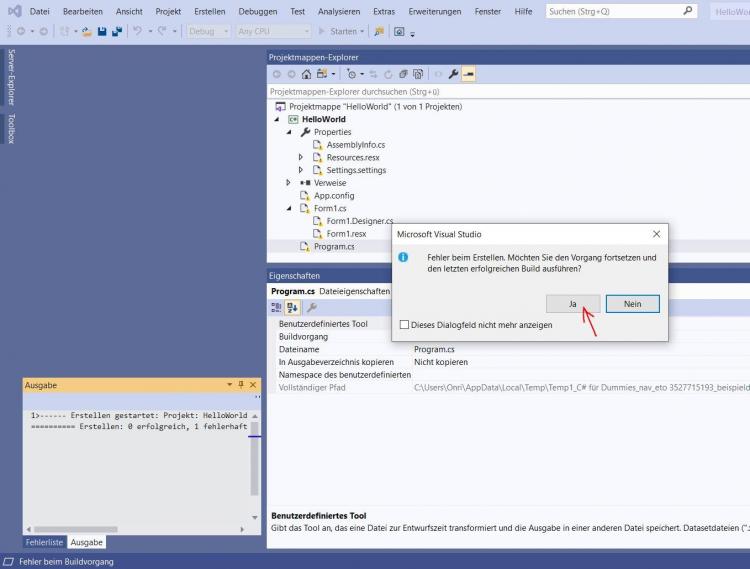The width and height of the screenshot is (750, 569).
Task: Click the navigate backward toolbar icon
Action: 21,31
